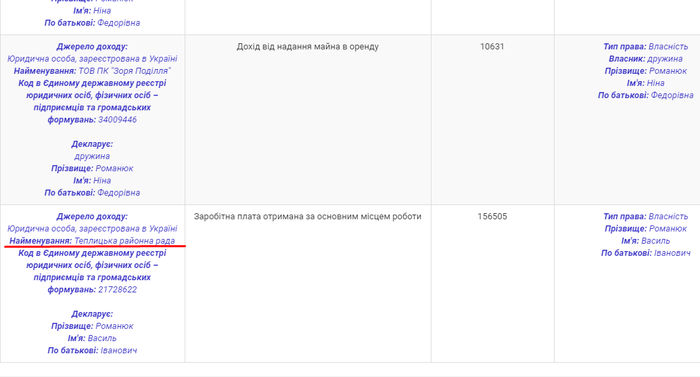This screenshot has width=700, height=377.
Task: Click 'Тип права: Власність' in the salary row
Action: (x=646, y=216)
